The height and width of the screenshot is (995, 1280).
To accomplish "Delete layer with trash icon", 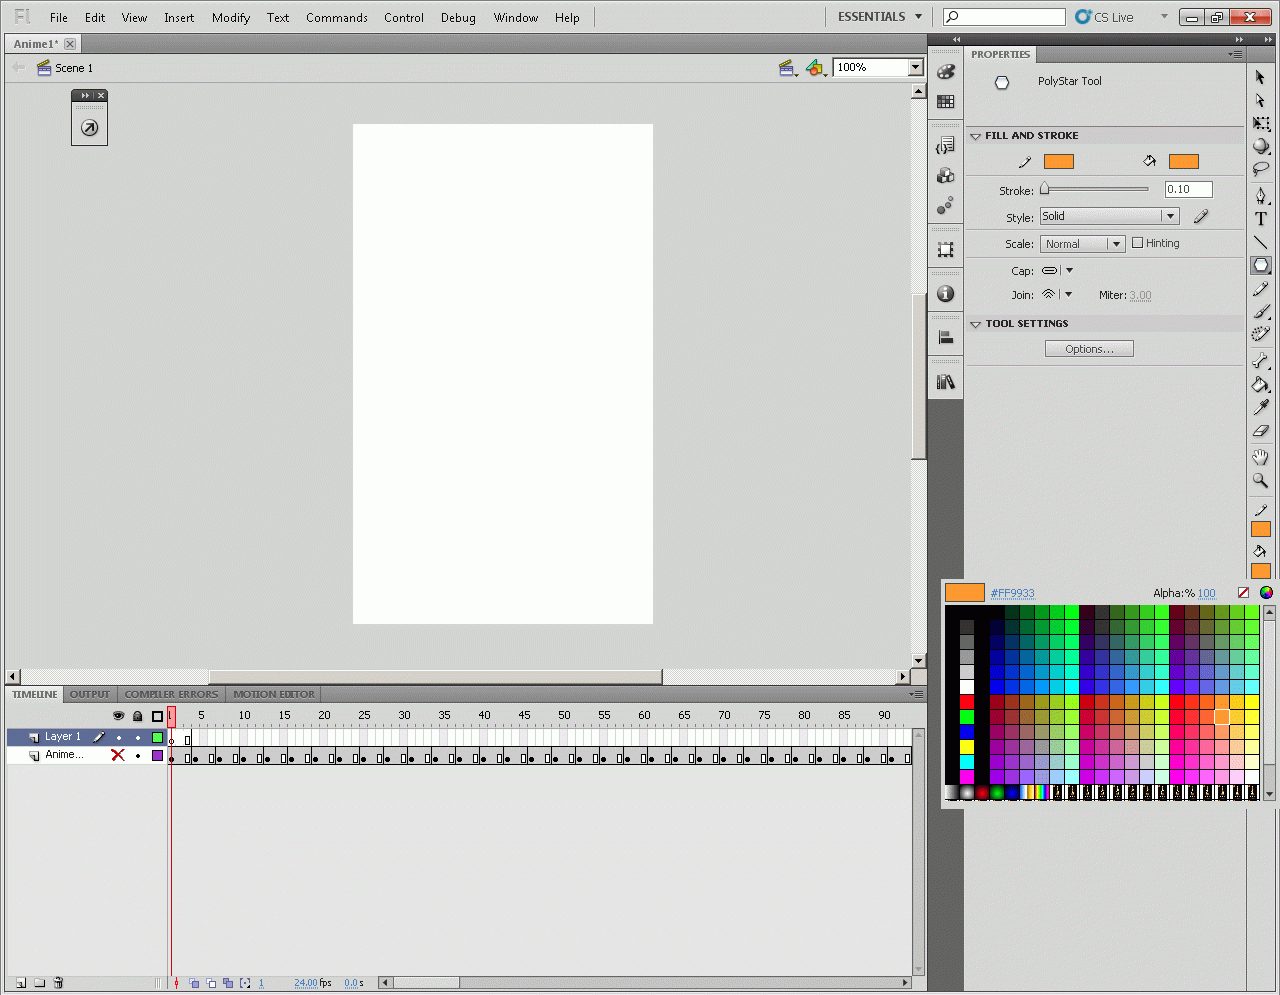I will [x=58, y=983].
